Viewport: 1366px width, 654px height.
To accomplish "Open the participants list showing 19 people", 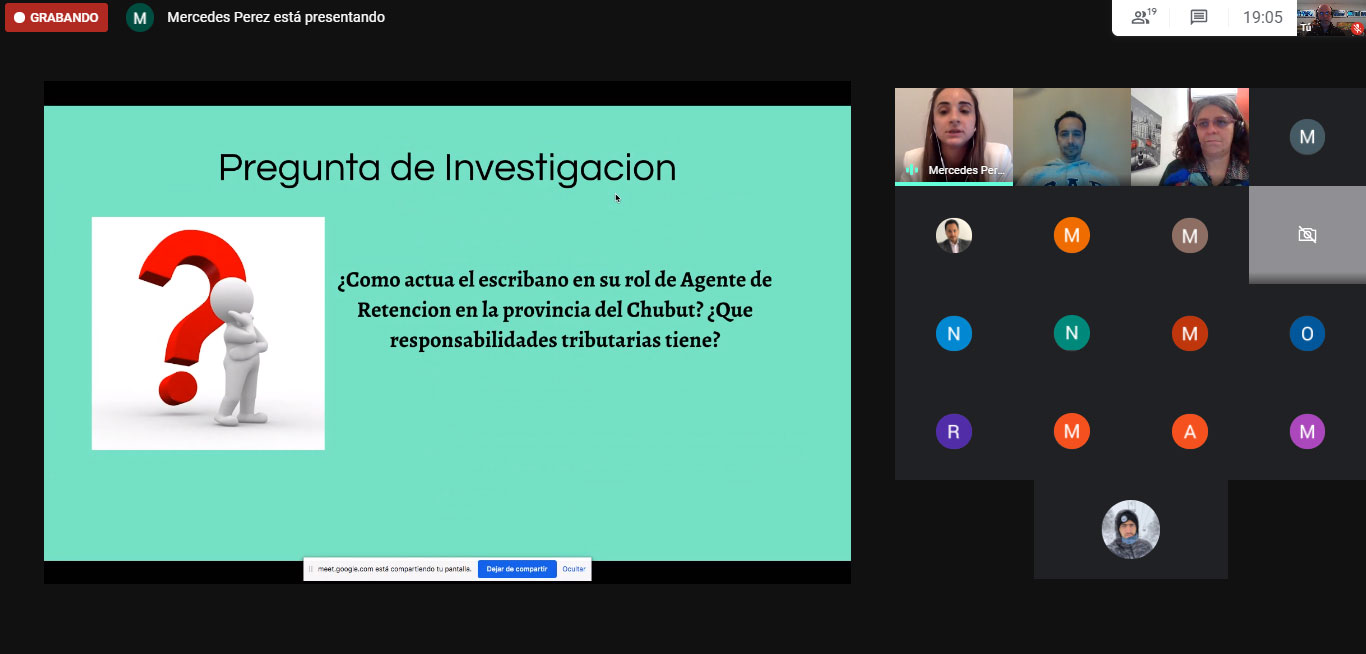I will pyautogui.click(x=1143, y=17).
